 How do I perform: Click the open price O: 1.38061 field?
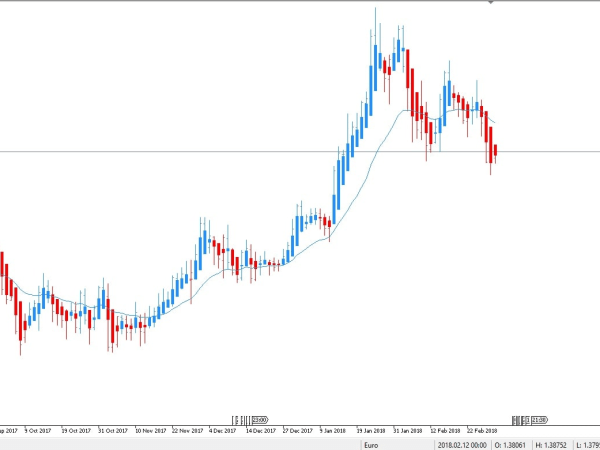pos(510,443)
